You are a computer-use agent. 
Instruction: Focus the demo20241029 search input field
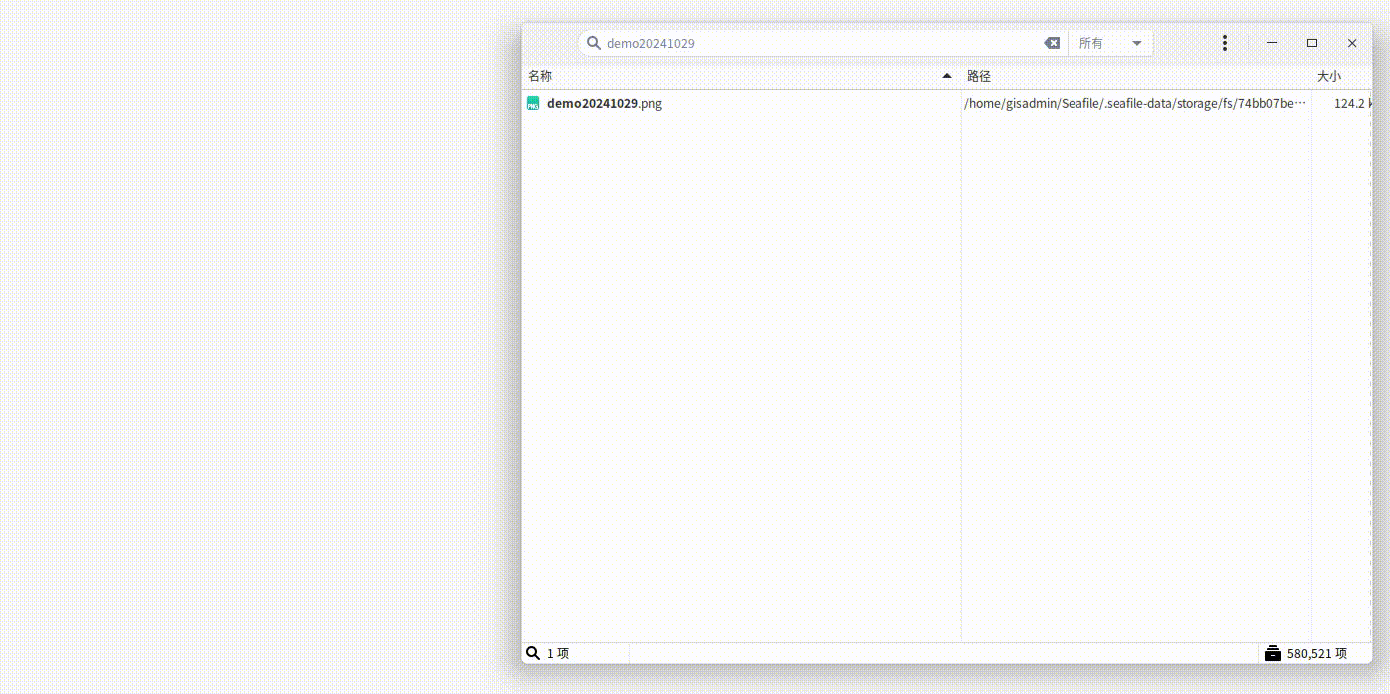822,43
